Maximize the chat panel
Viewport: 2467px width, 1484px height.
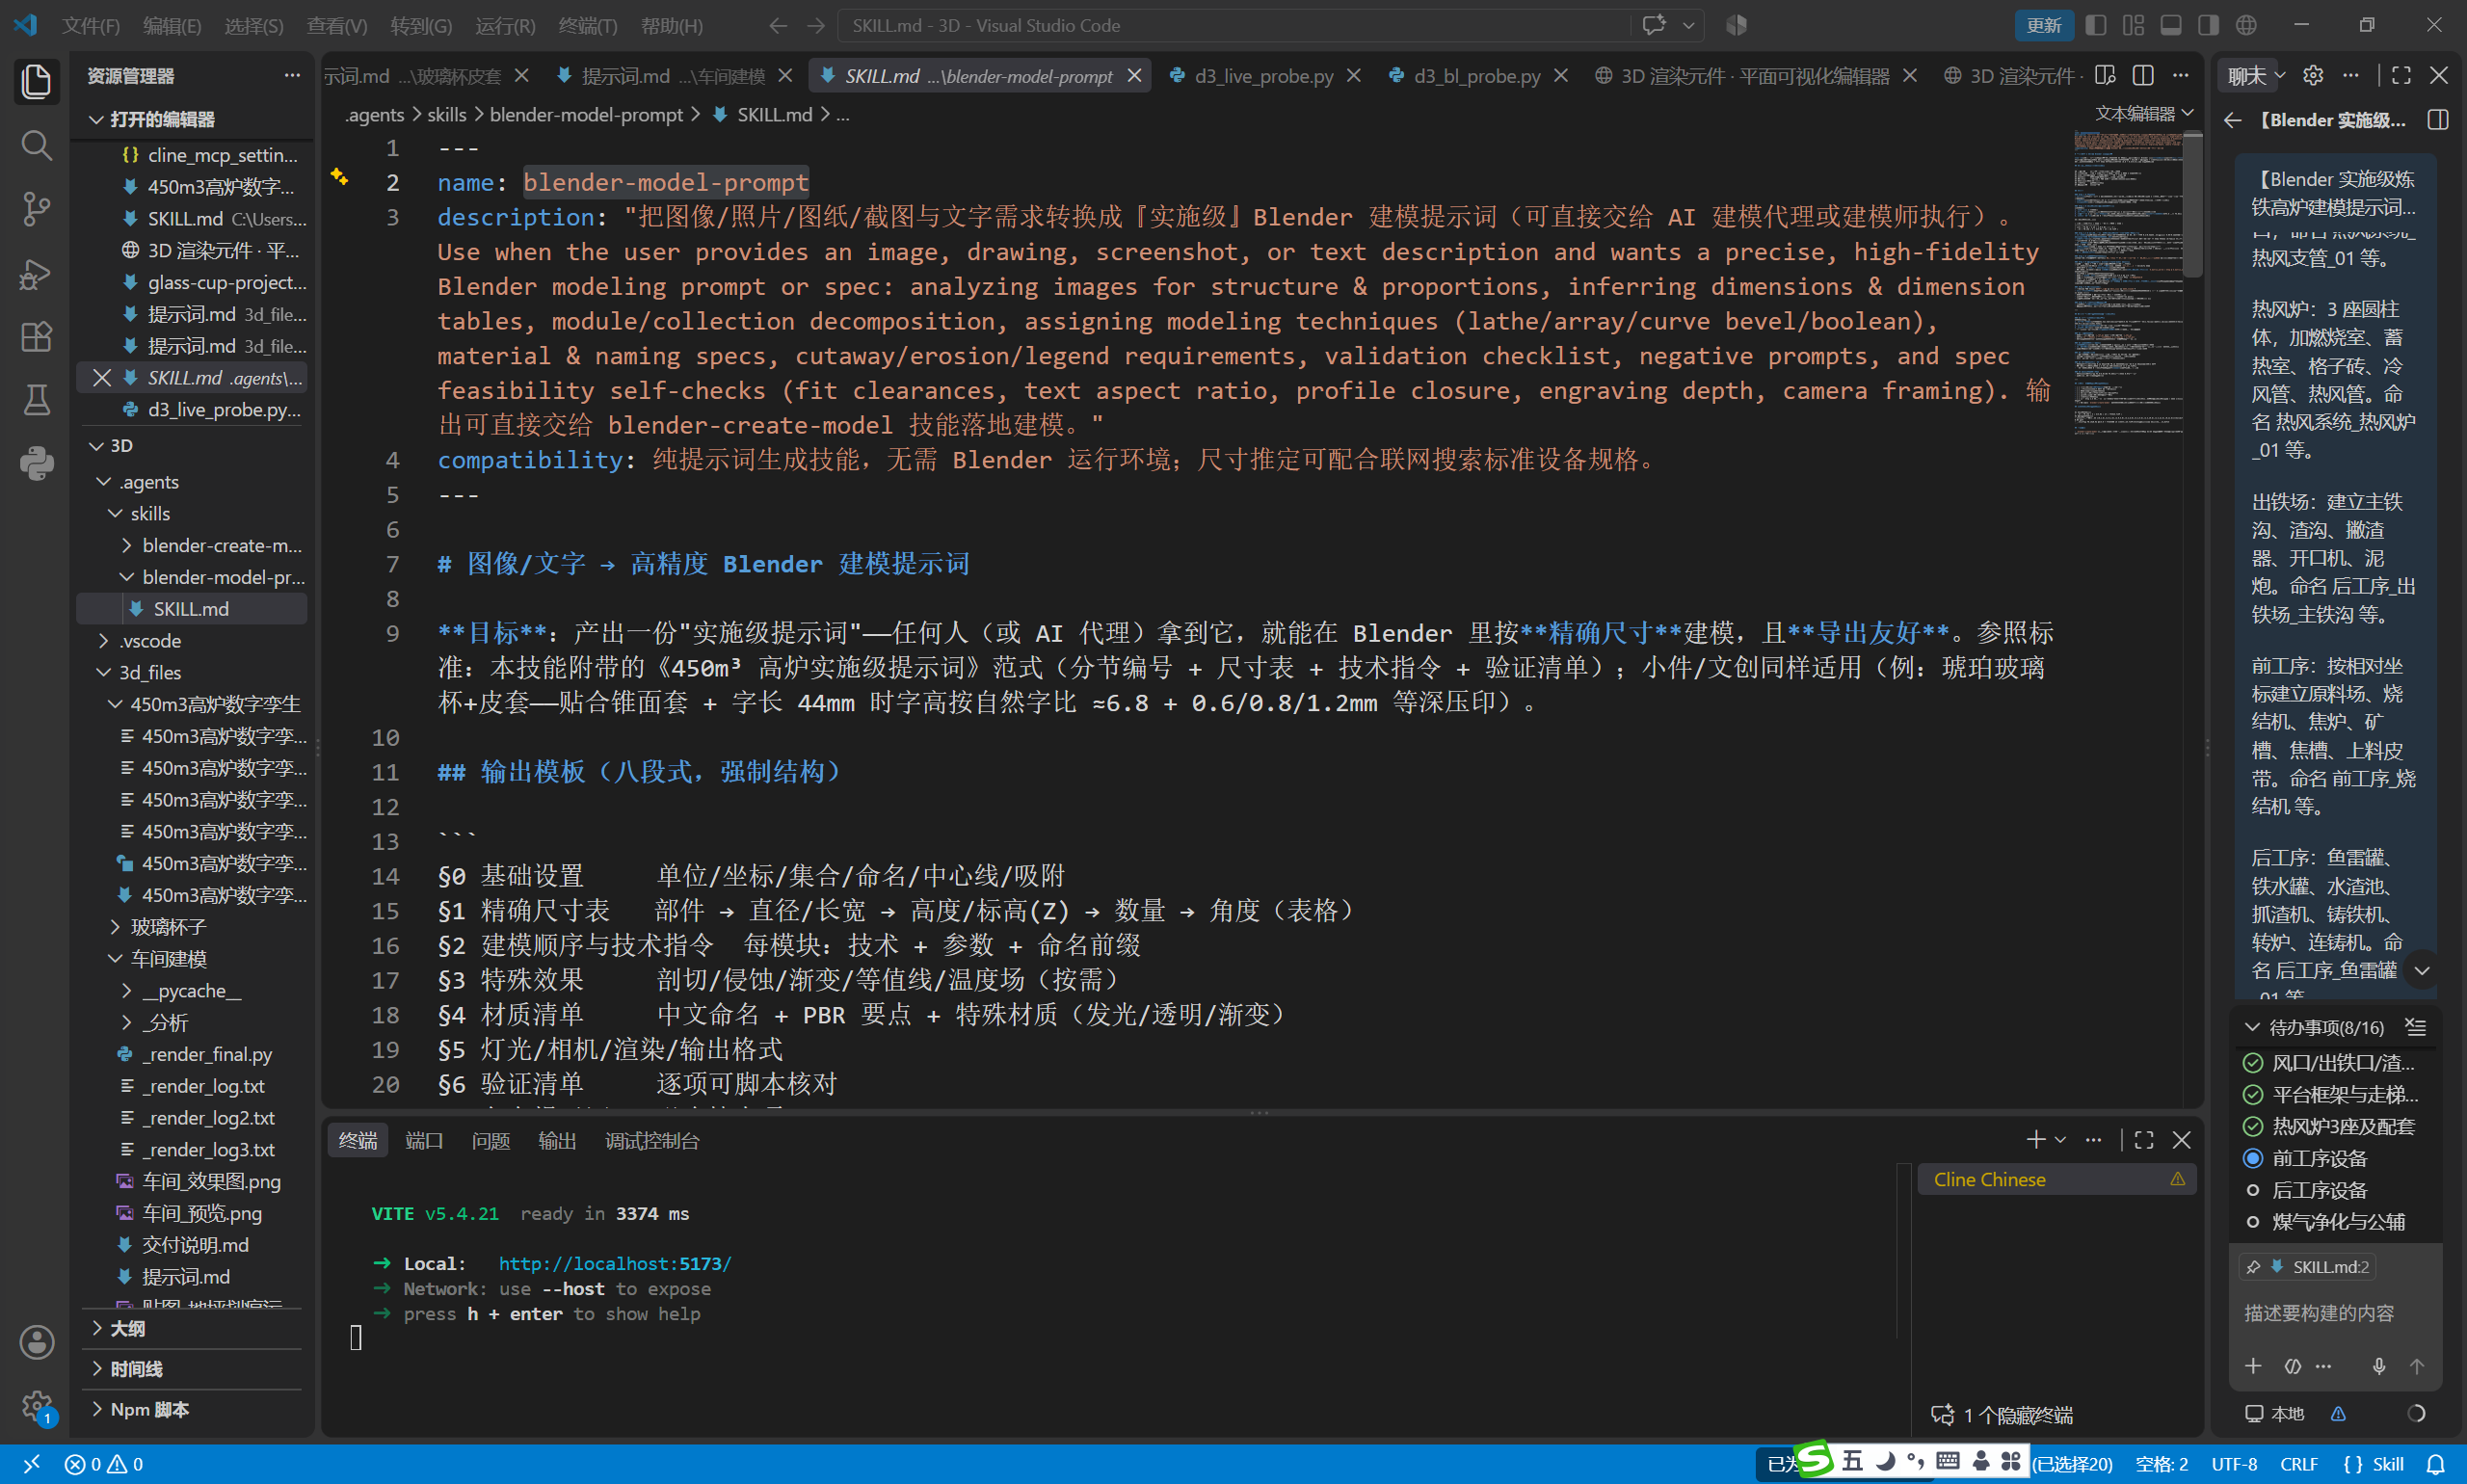[x=2401, y=76]
